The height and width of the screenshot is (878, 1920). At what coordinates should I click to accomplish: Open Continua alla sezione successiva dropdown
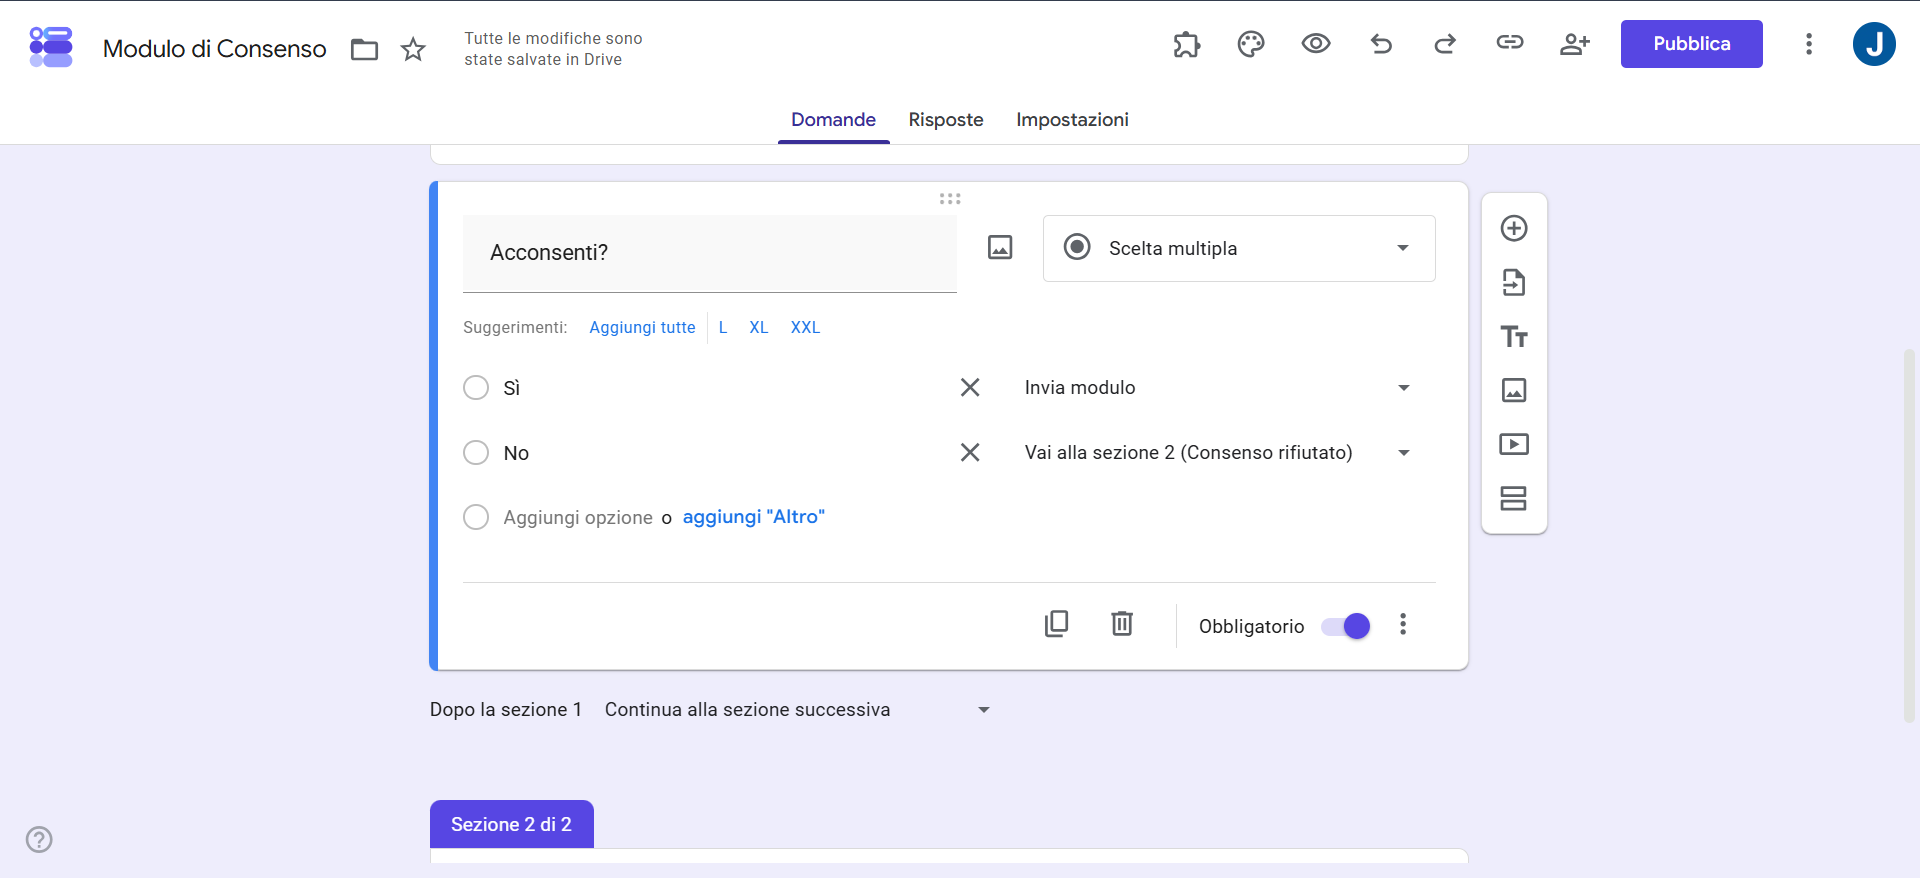tap(798, 709)
